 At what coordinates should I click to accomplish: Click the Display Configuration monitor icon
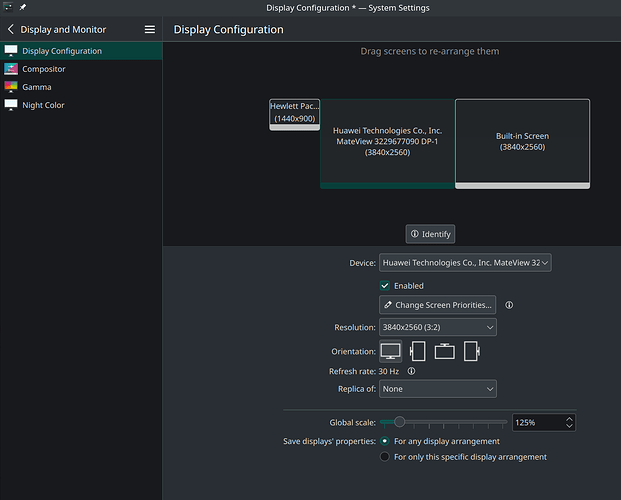[x=11, y=51]
